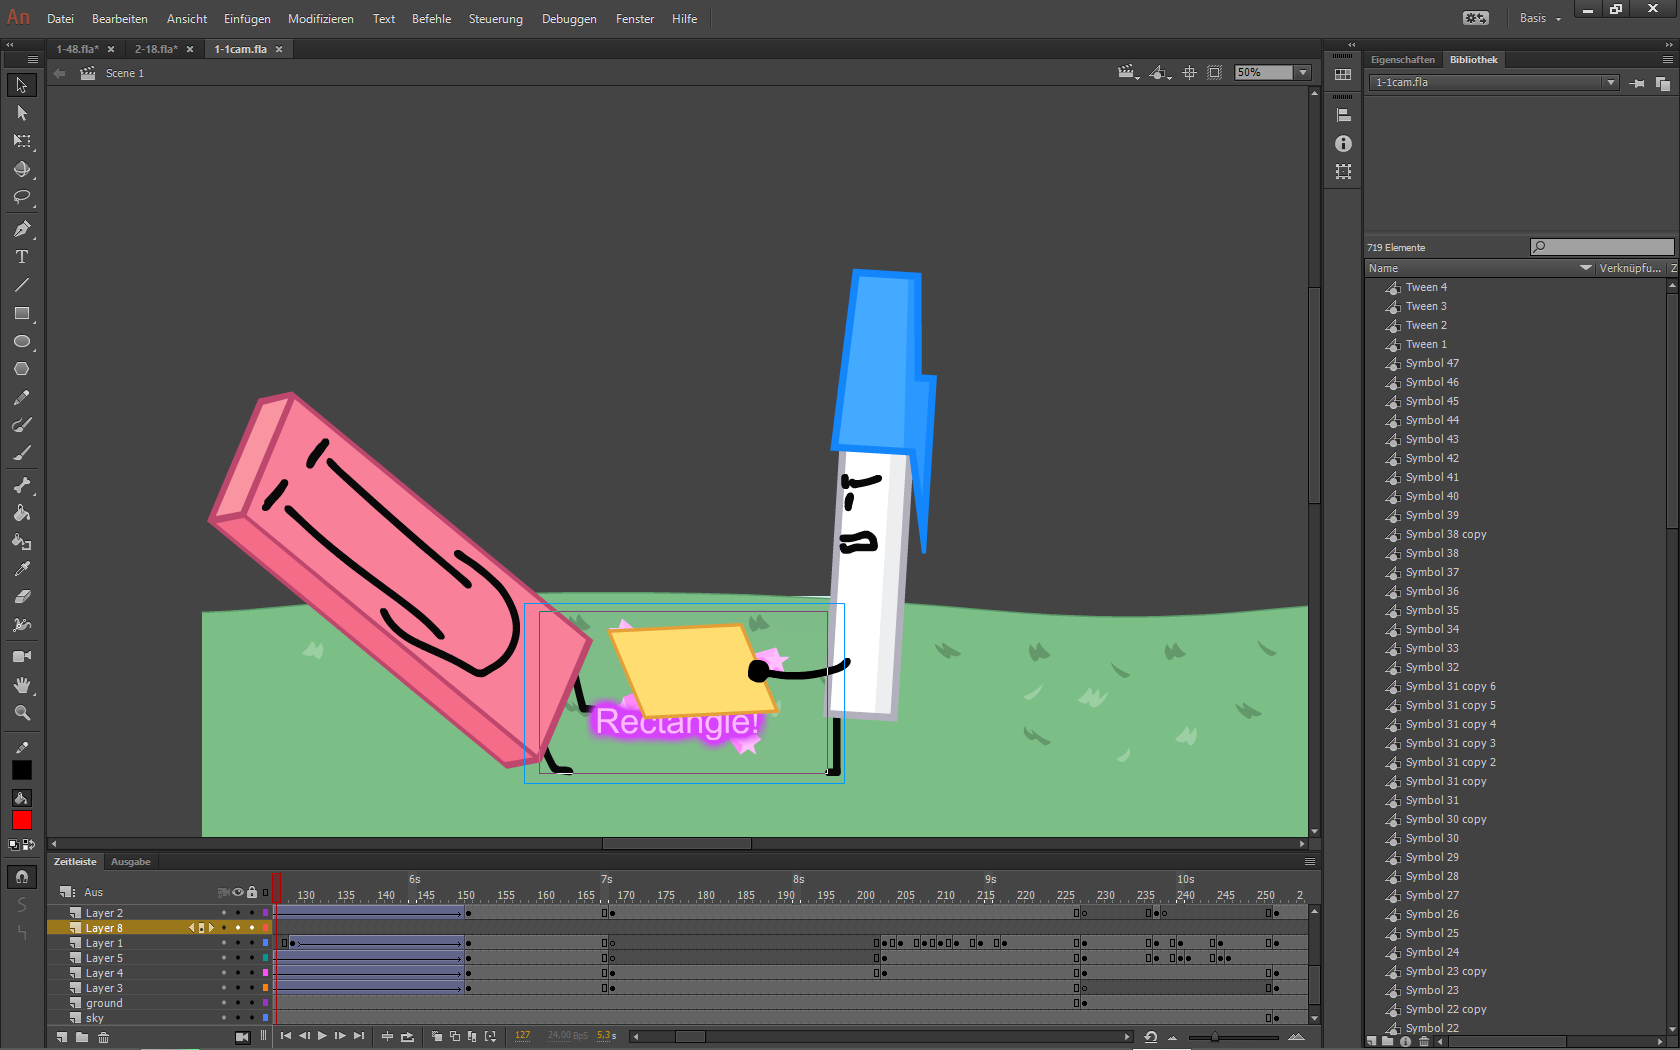Toggle visibility dot of Layer 2
The height and width of the screenshot is (1050, 1680).
point(238,913)
